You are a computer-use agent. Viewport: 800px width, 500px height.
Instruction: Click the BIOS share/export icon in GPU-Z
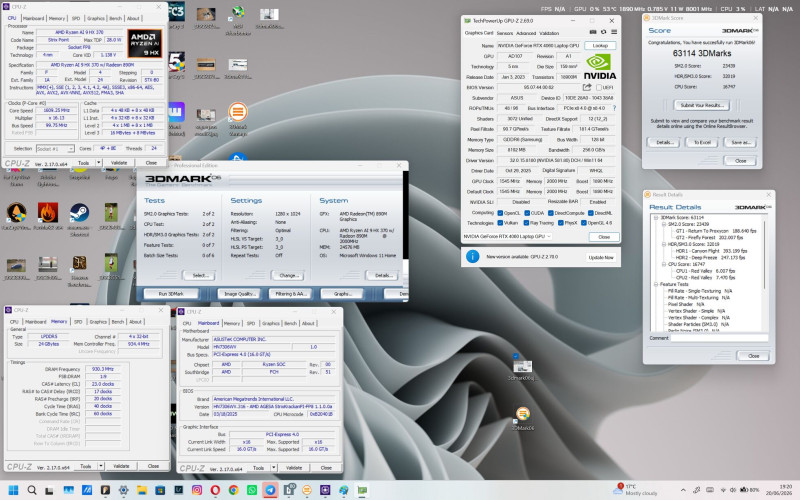[587, 87]
